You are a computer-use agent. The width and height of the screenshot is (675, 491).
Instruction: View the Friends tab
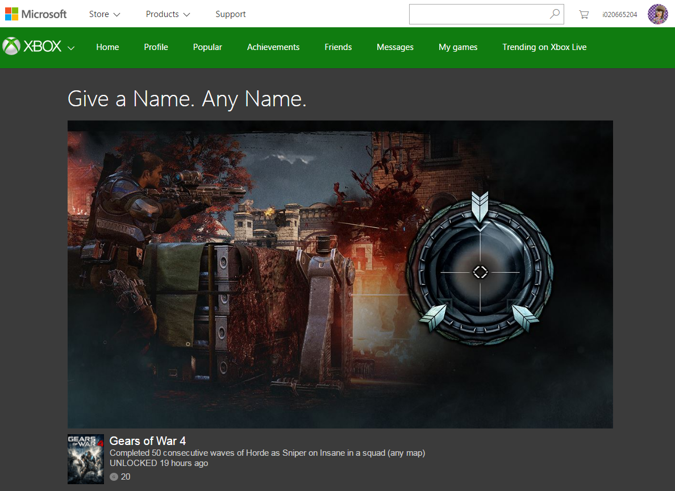point(338,47)
